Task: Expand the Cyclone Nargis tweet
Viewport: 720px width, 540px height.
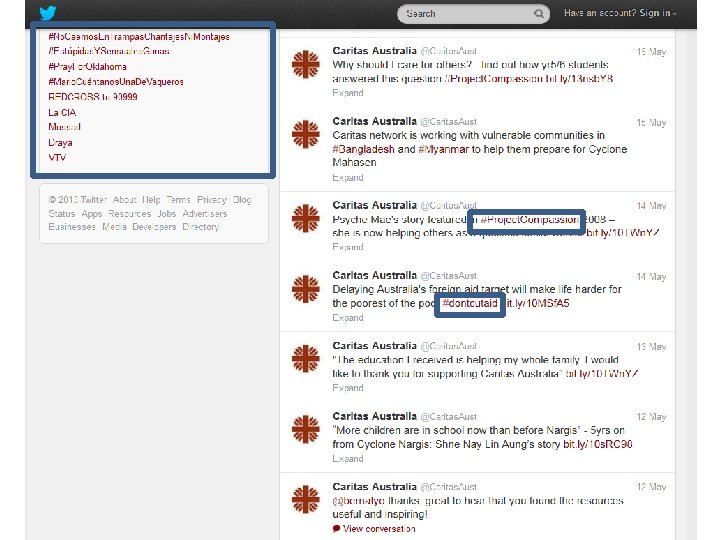Action: 348,459
